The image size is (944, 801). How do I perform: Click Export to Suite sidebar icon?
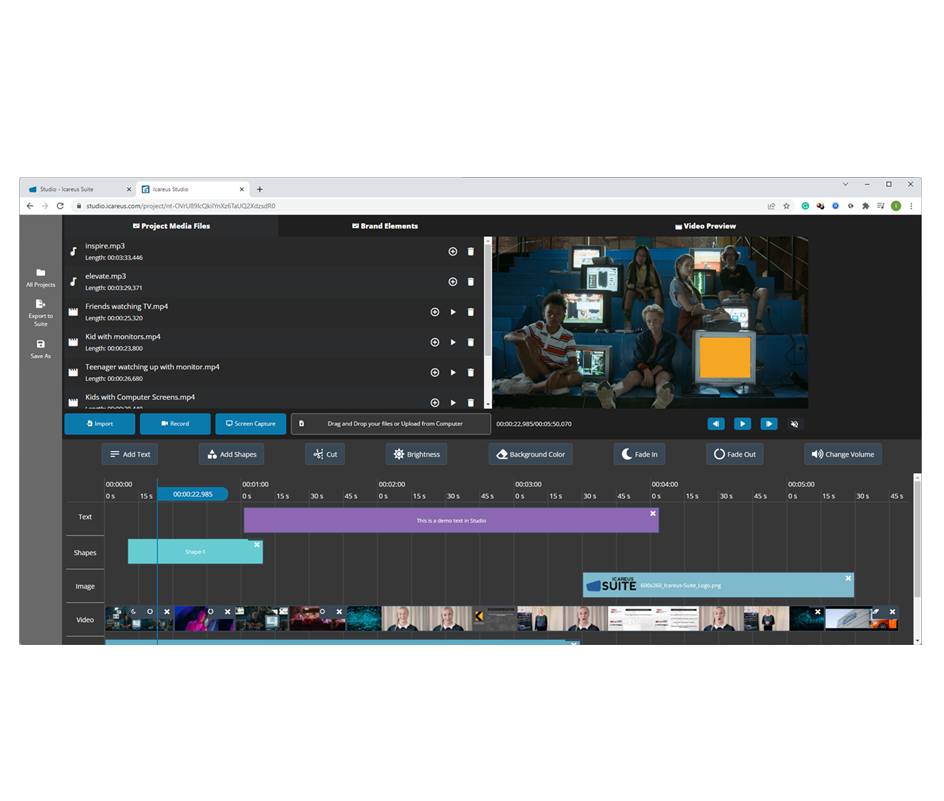40,313
